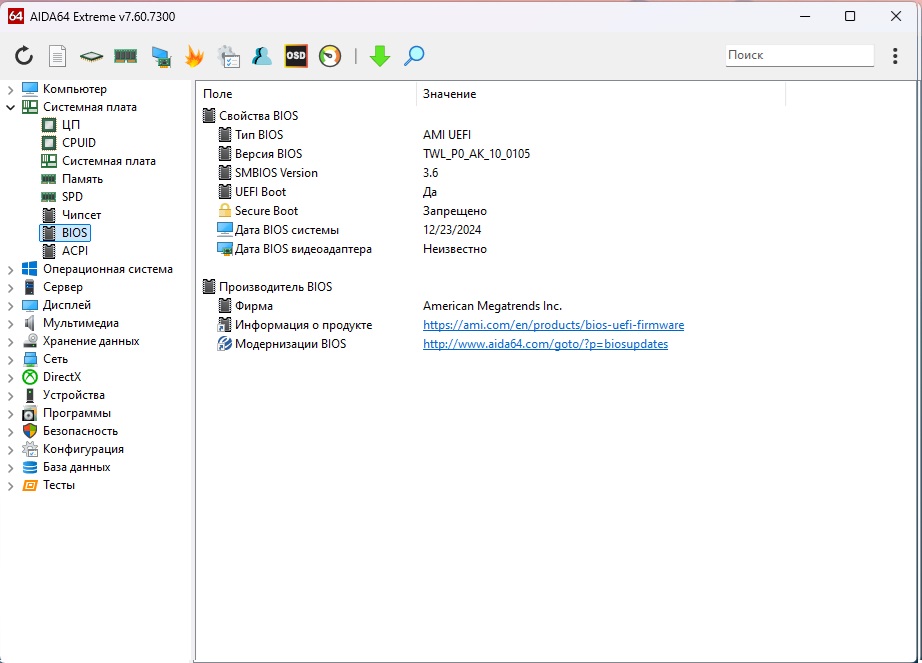Viewport: 922px width, 663px height.
Task: Select Память in the tree
Action: point(82,179)
